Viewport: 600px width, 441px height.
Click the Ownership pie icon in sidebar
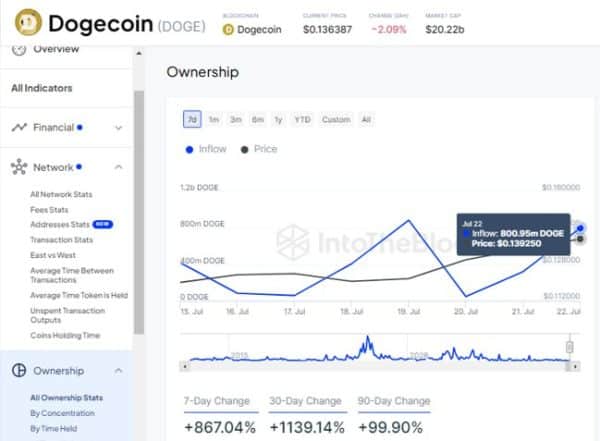(x=19, y=370)
